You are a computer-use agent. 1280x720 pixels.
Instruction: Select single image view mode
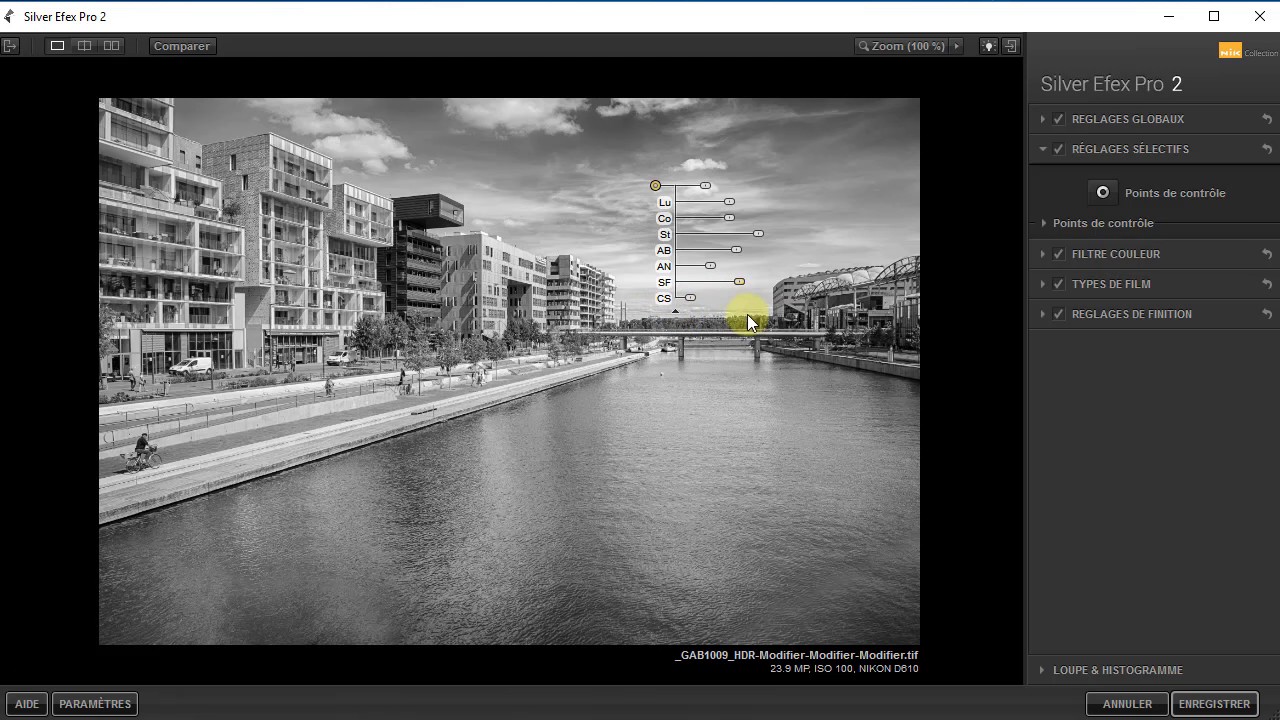[x=58, y=46]
